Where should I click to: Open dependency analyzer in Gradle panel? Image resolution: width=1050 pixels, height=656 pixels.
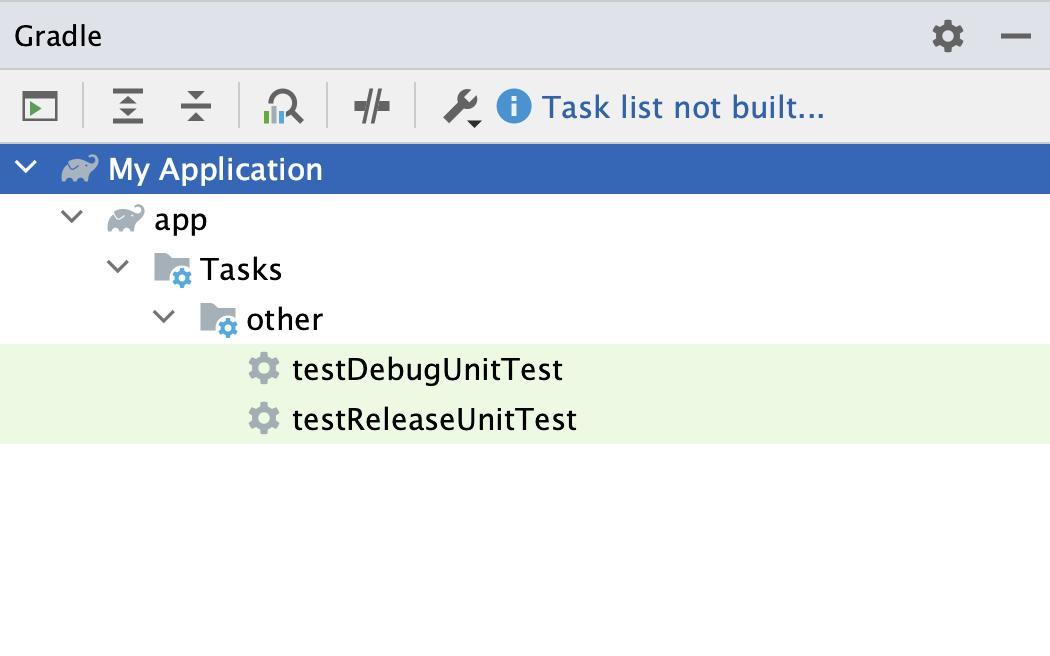pyautogui.click(x=282, y=106)
